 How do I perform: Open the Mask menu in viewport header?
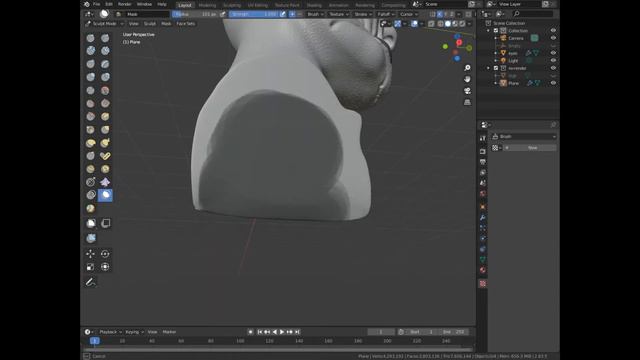pos(166,24)
